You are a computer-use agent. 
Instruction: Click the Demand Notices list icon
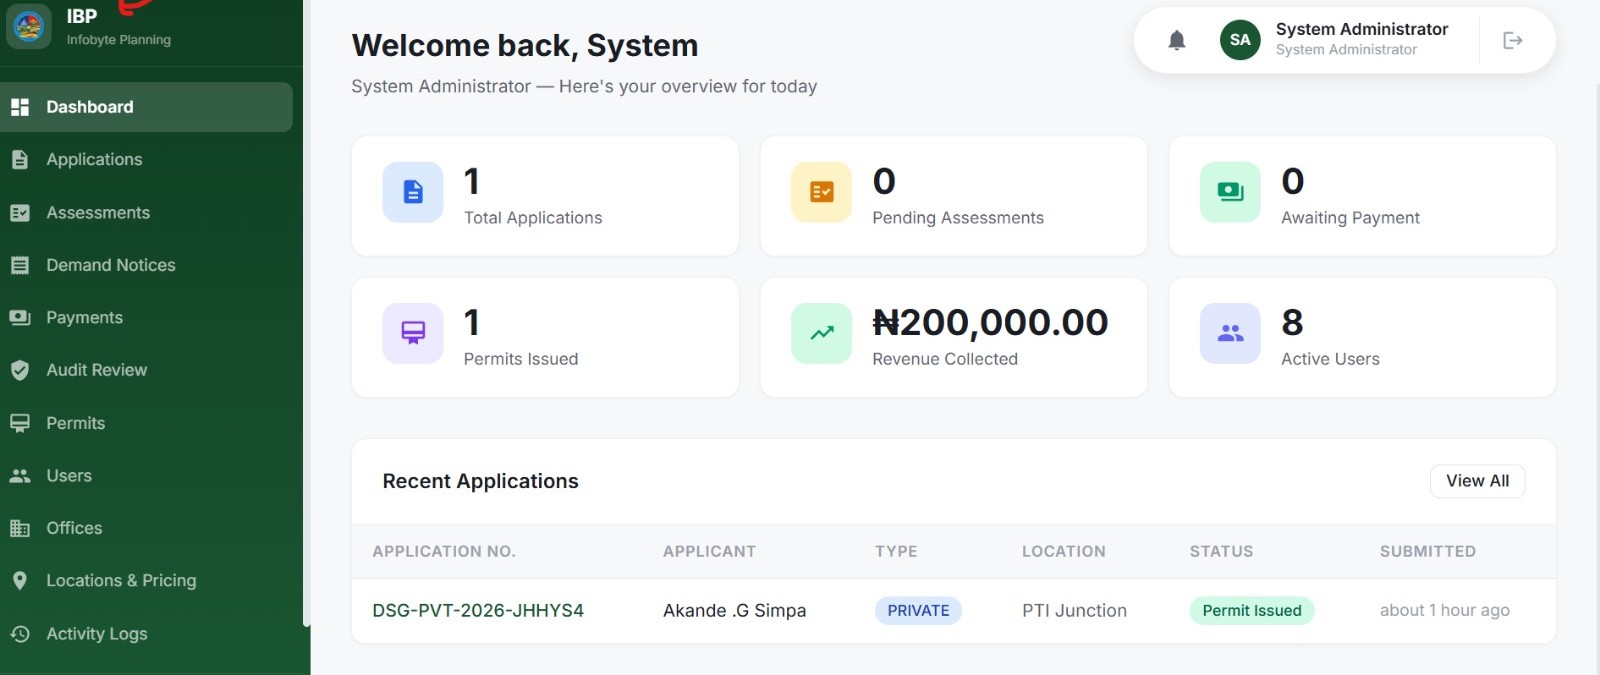tap(20, 265)
